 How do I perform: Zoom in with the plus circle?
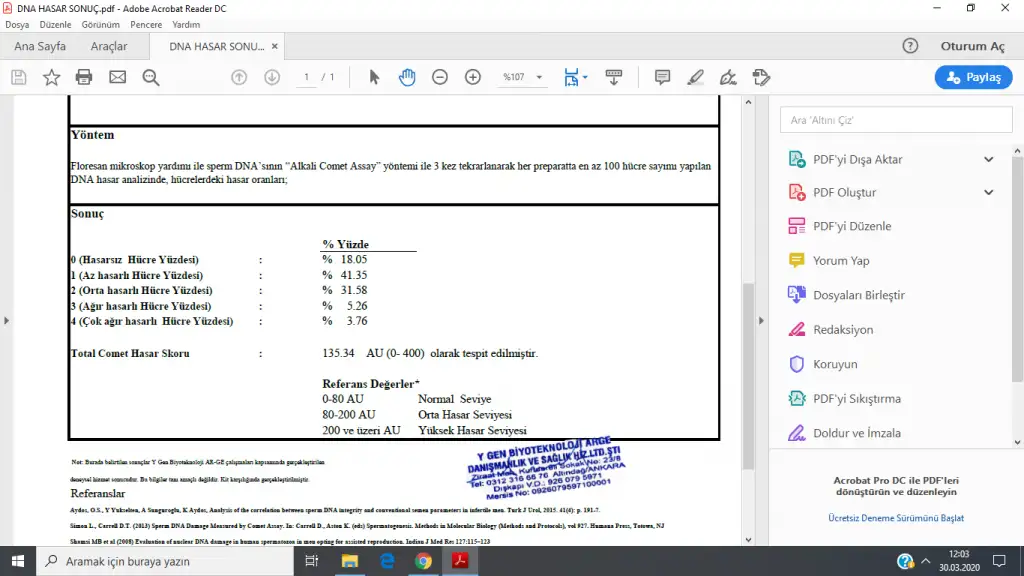[x=473, y=77]
